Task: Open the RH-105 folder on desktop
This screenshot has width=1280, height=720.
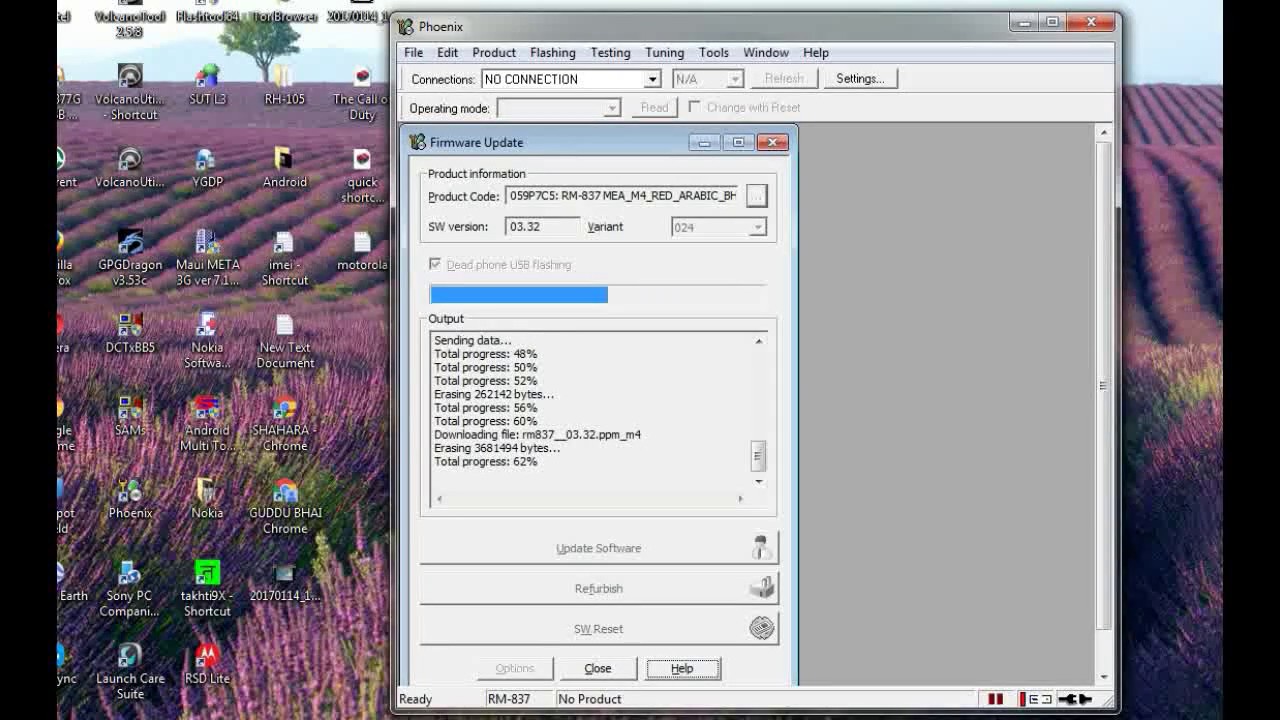Action: (284, 85)
